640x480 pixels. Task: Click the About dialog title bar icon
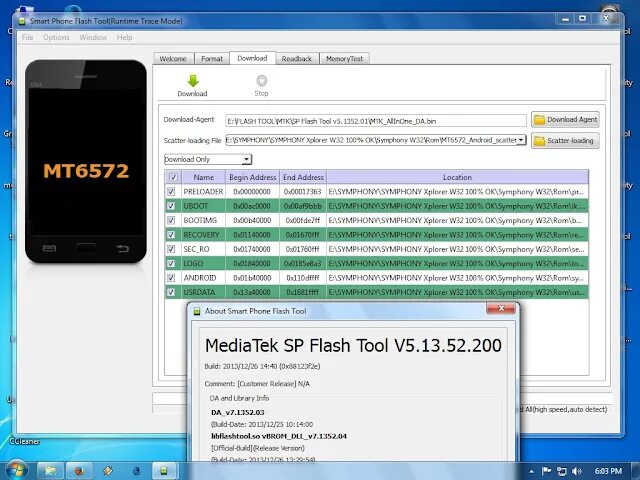197,311
